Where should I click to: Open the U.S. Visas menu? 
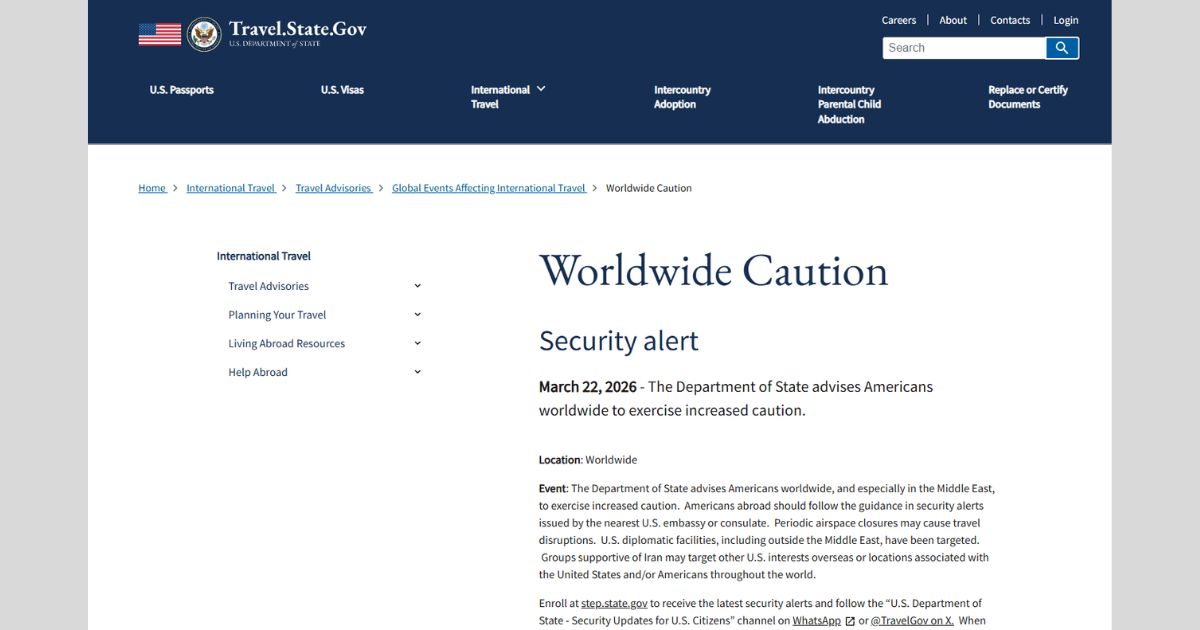tap(342, 90)
